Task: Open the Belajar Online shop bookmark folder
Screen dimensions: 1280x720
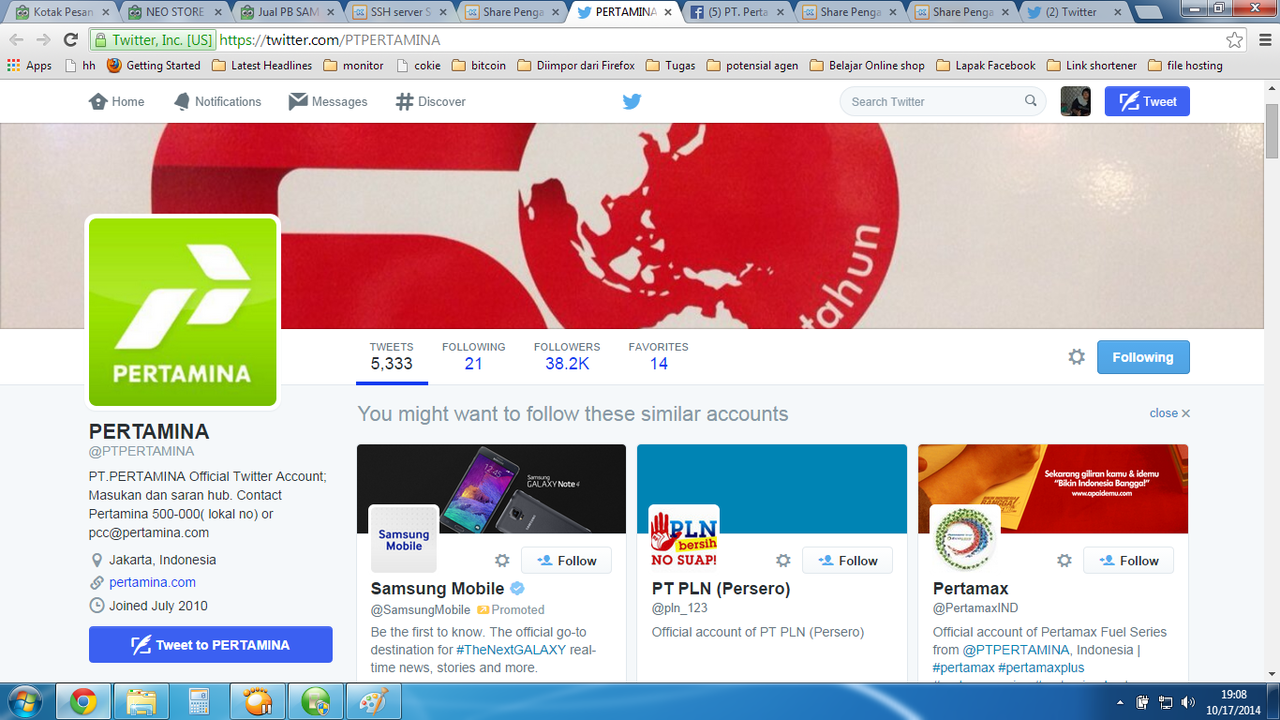Action: (x=867, y=66)
